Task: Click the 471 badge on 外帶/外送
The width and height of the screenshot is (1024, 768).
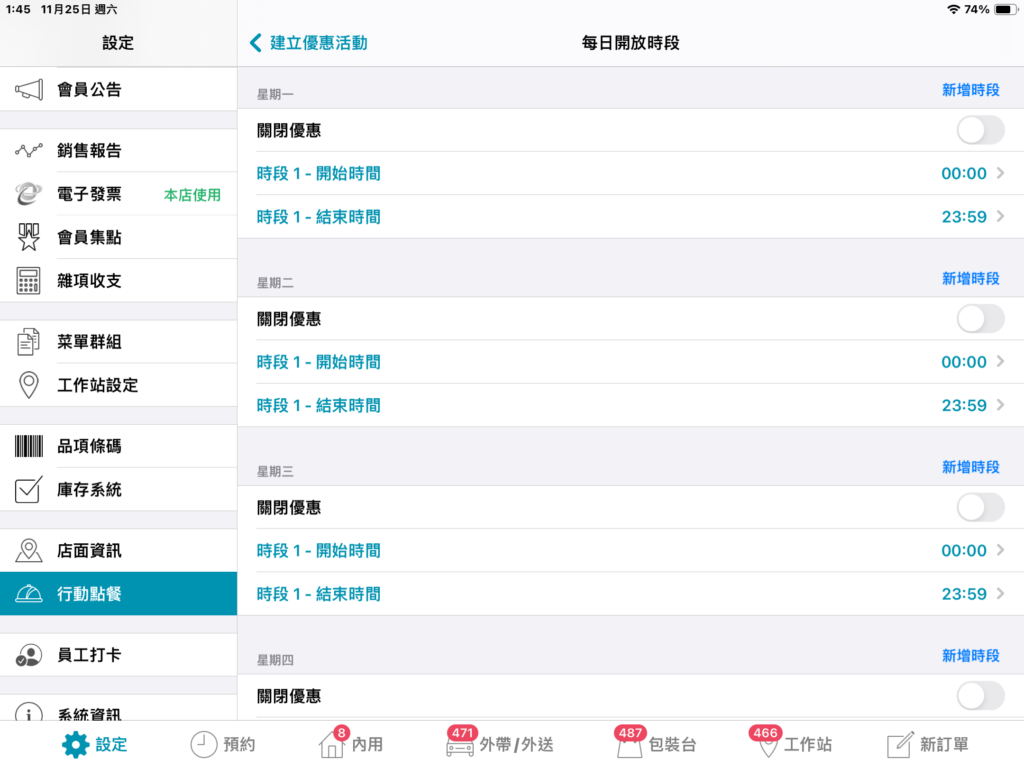Action: click(x=462, y=733)
